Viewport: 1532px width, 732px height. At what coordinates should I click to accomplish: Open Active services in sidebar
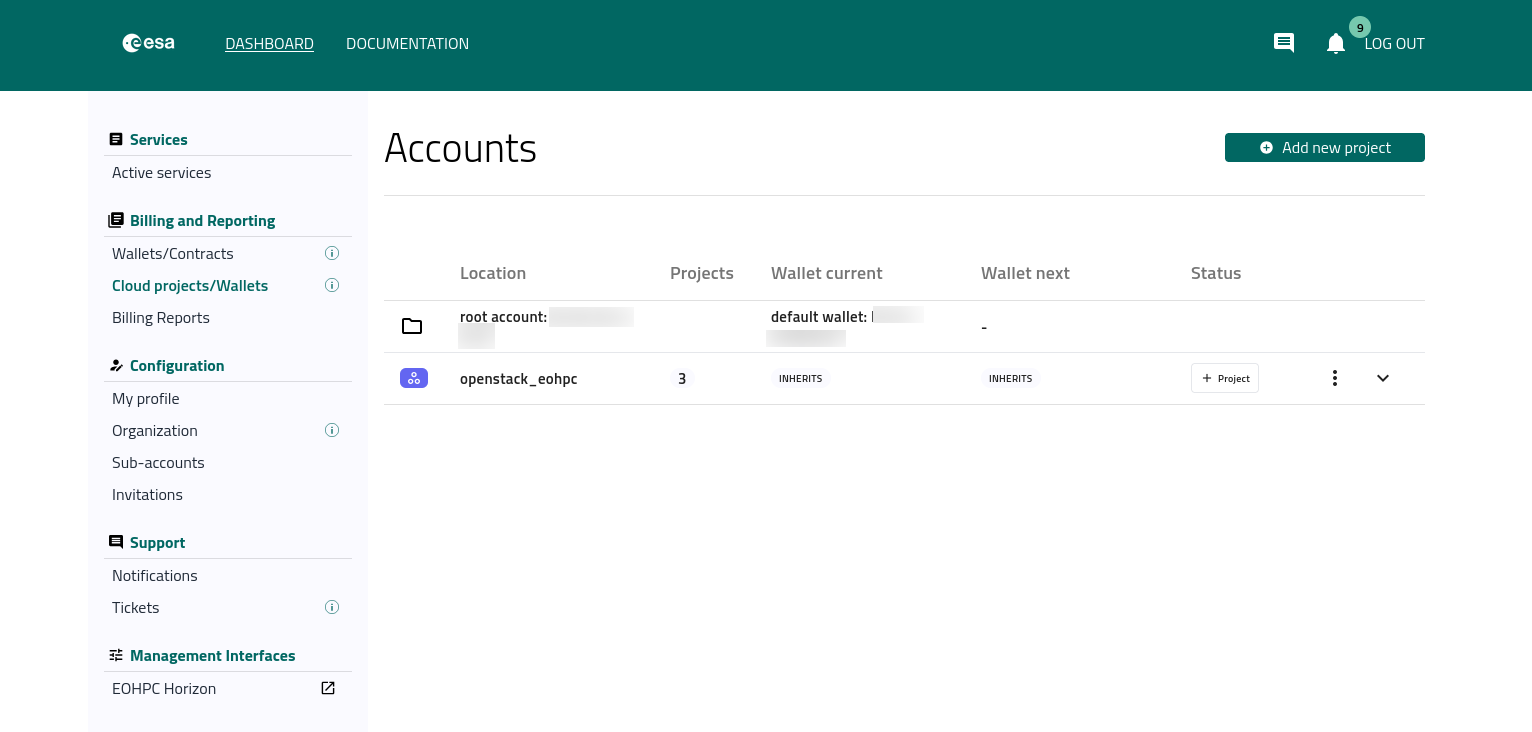pyautogui.click(x=162, y=173)
